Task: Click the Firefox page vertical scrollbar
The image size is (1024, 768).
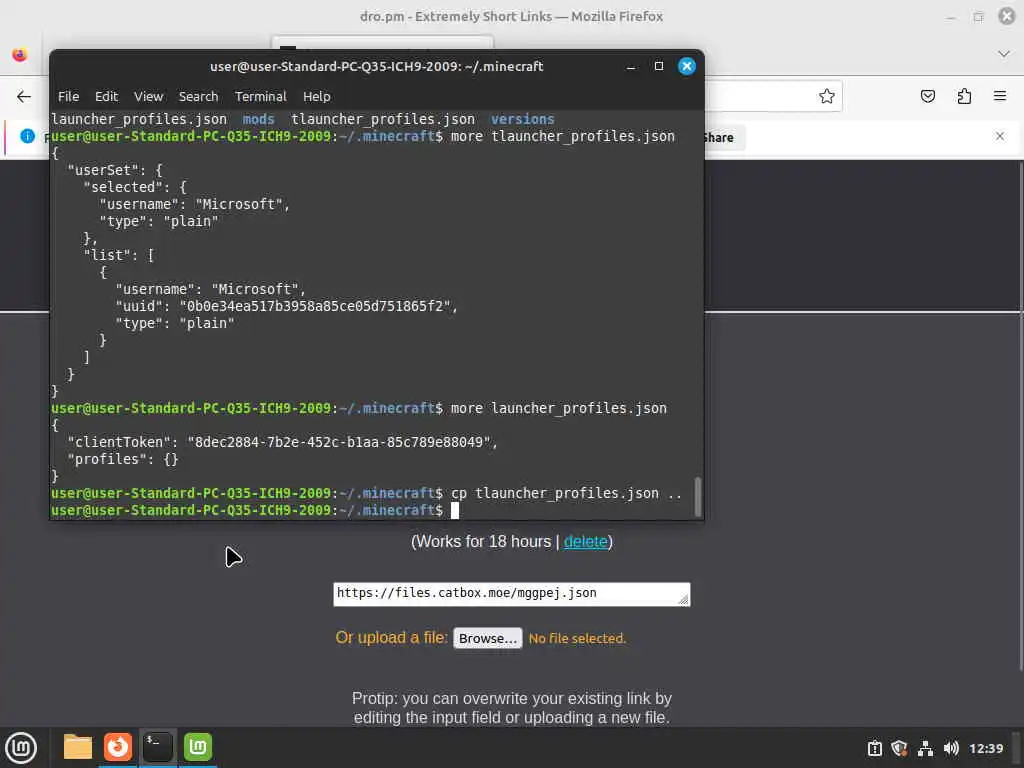Action: (x=1020, y=415)
